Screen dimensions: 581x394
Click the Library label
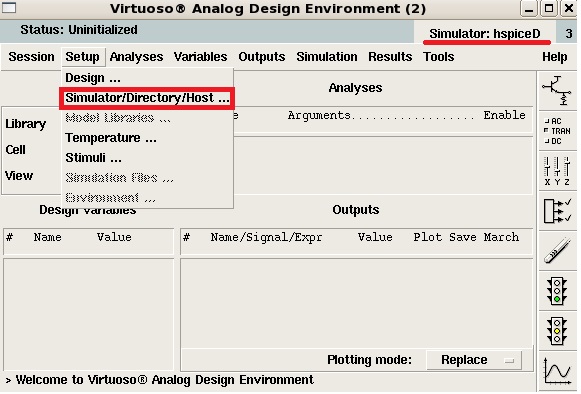pos(26,124)
